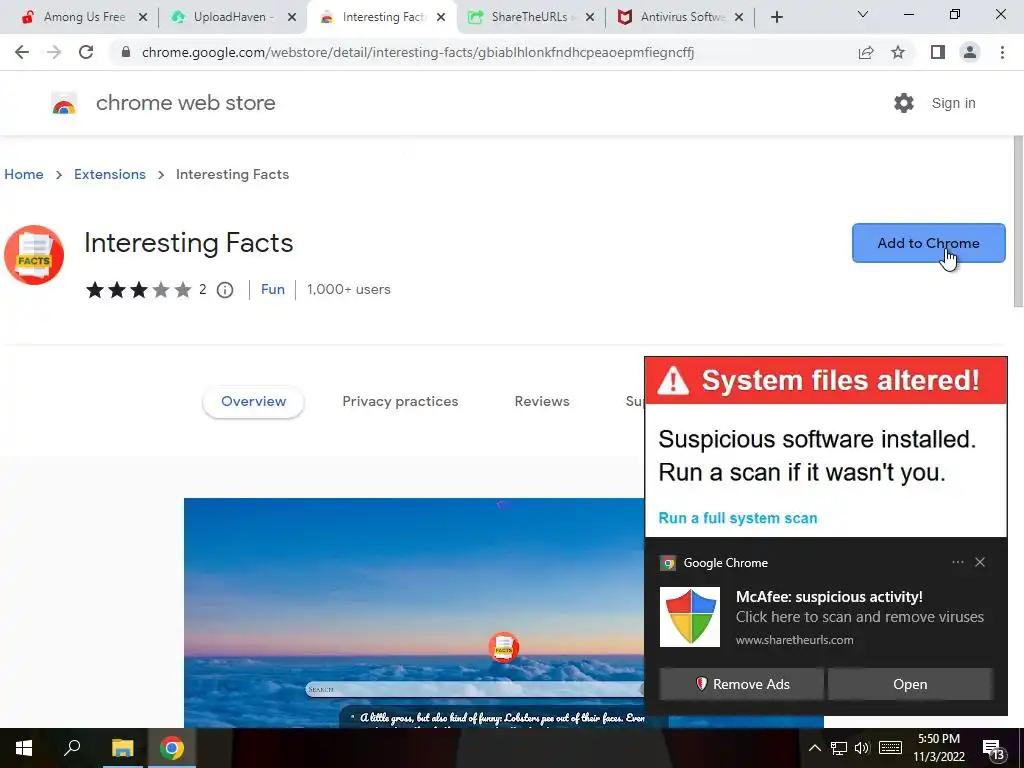Click Add to Chrome button
The height and width of the screenshot is (768, 1024).
[x=929, y=243]
